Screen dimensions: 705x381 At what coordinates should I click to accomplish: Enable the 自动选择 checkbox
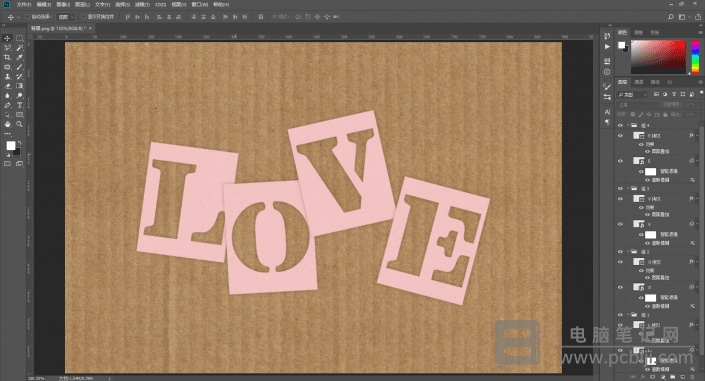(x=27, y=17)
